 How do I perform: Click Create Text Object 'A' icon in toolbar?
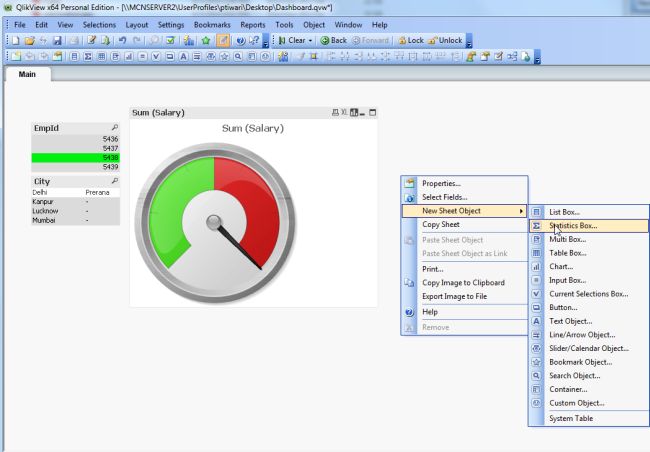coord(183,56)
